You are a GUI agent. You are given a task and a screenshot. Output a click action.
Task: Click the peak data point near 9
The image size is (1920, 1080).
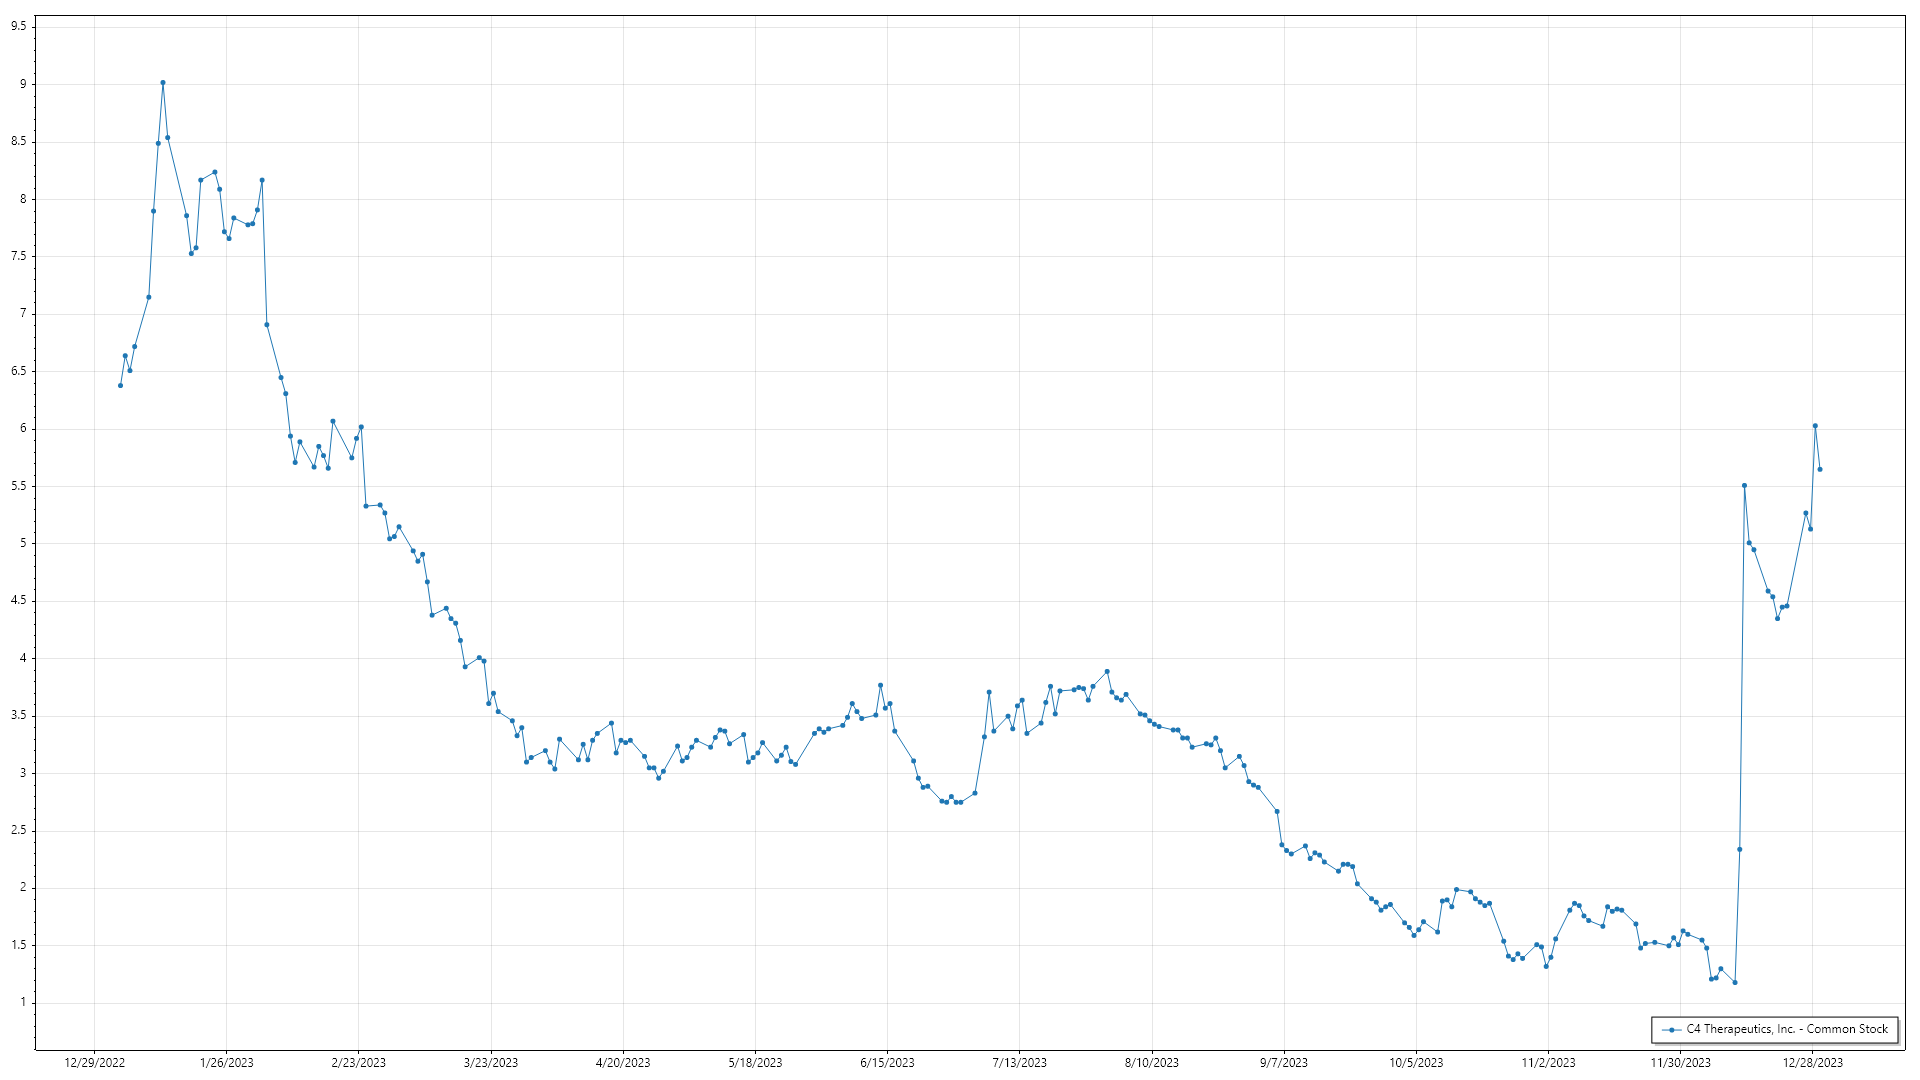tap(163, 83)
